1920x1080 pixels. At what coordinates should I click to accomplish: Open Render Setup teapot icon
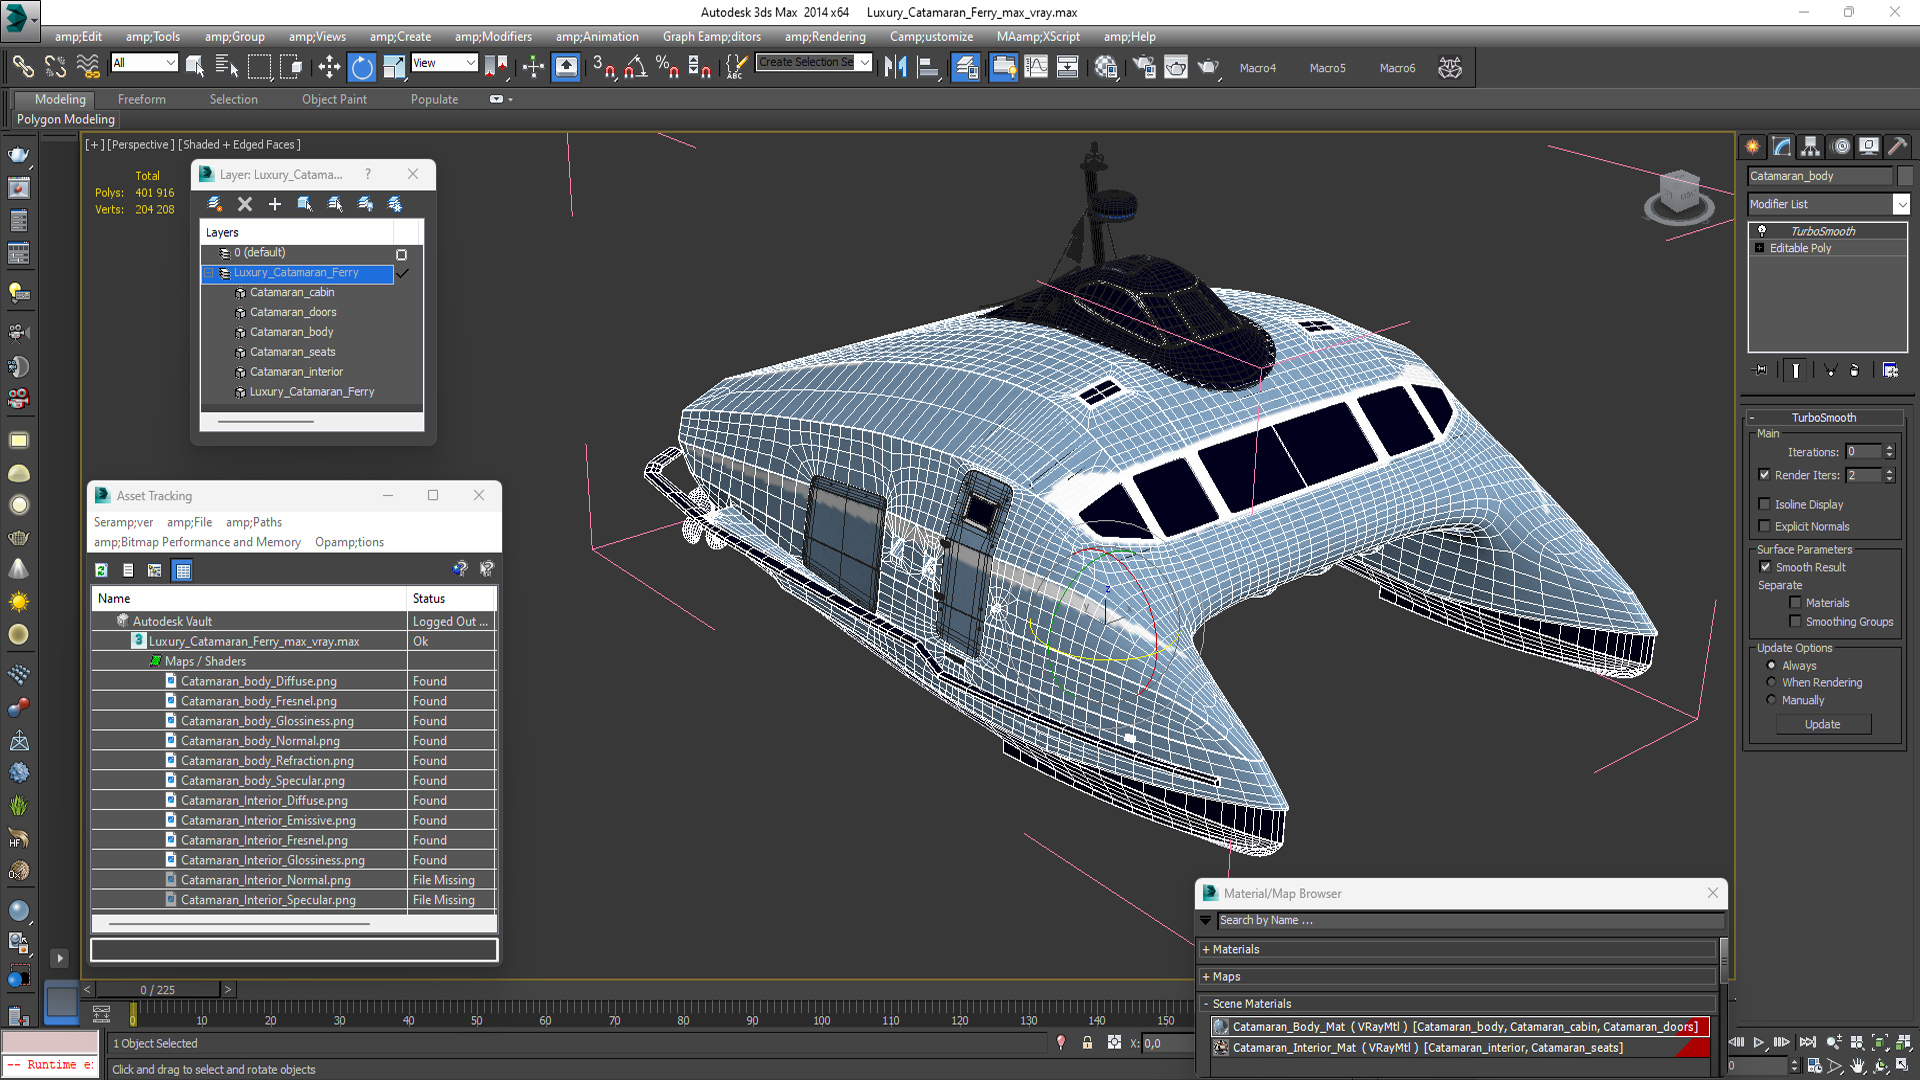[x=1143, y=67]
